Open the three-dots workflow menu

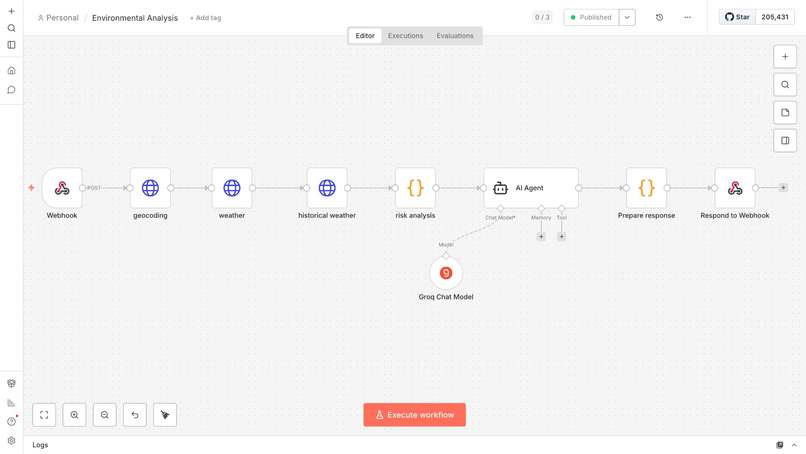pyautogui.click(x=687, y=17)
